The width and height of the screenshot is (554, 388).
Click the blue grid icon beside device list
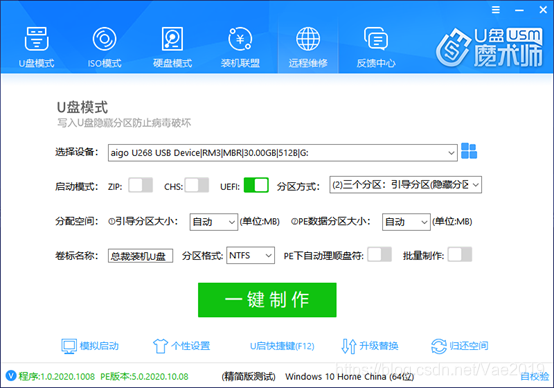469,151
